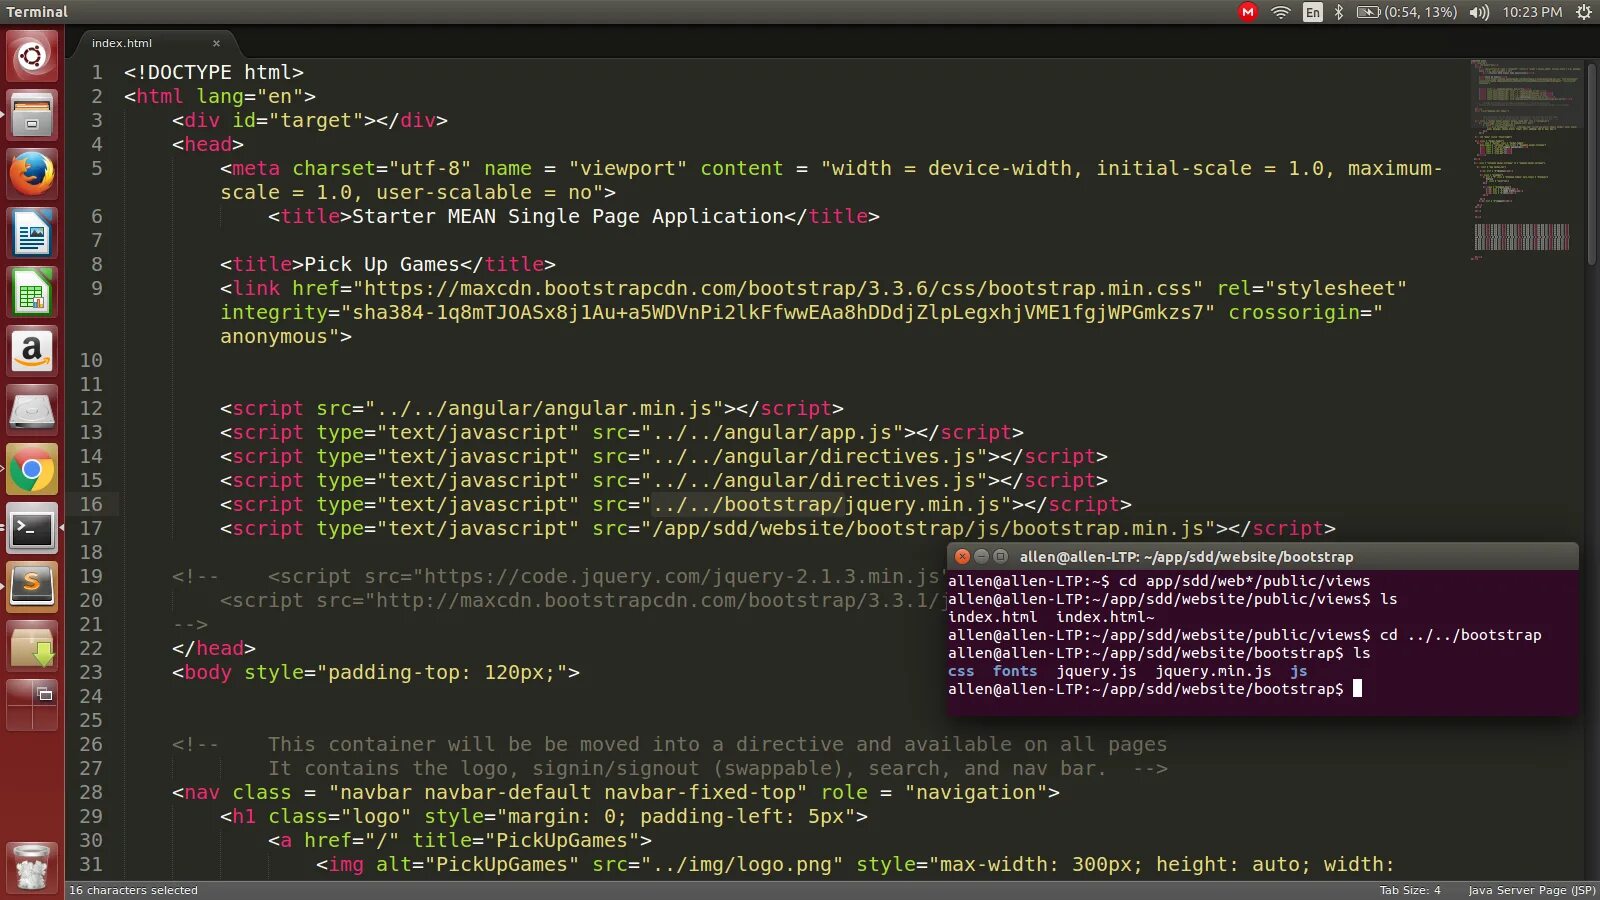Viewport: 1600px width, 900px height.
Task: Click 'Starter MEAN Single Page Application' text
Action: pos(568,216)
